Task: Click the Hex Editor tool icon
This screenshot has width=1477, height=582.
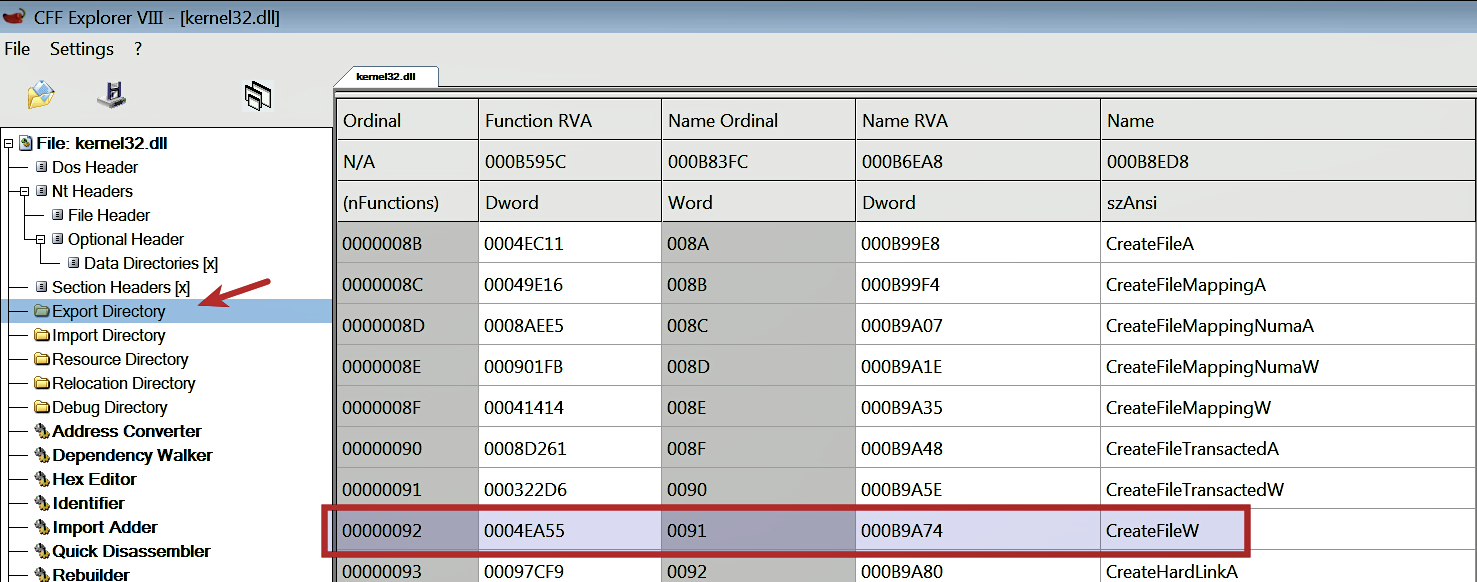Action: pos(42,479)
